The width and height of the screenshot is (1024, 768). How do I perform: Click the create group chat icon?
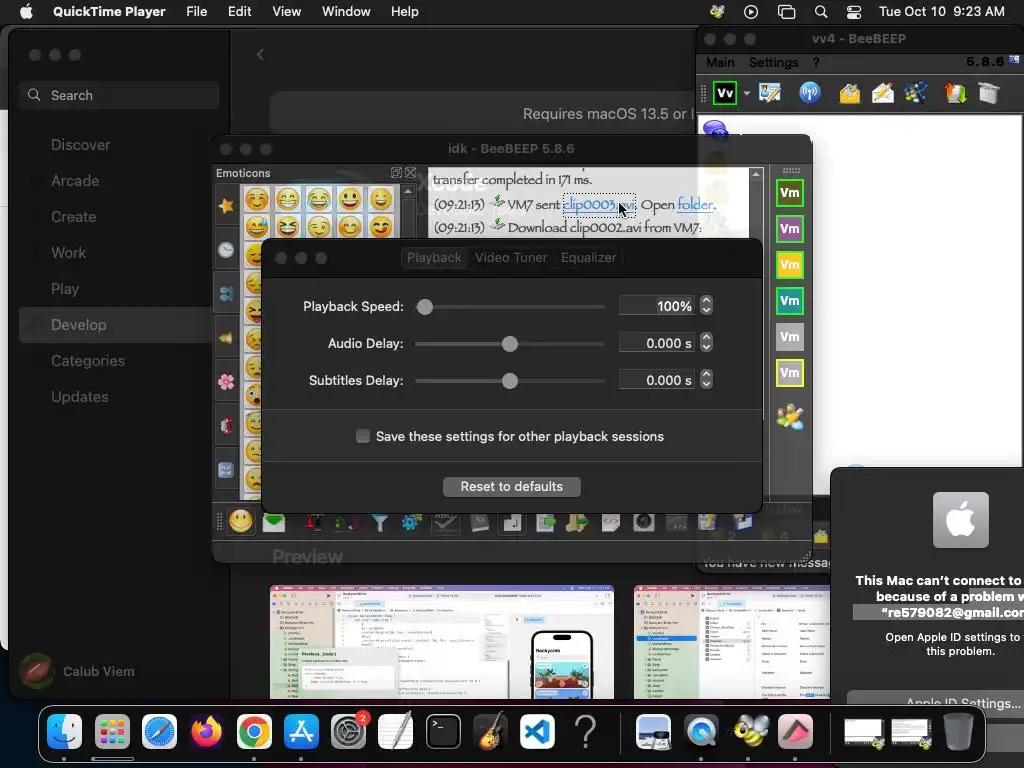tap(916, 93)
